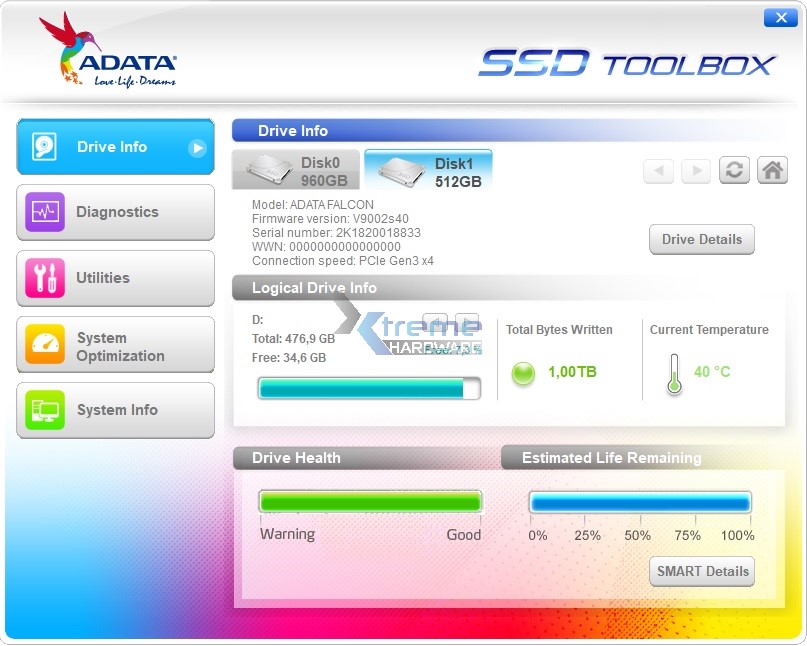Click the Home icon in Drive Info
Screen dimensions: 807x646
772,170
